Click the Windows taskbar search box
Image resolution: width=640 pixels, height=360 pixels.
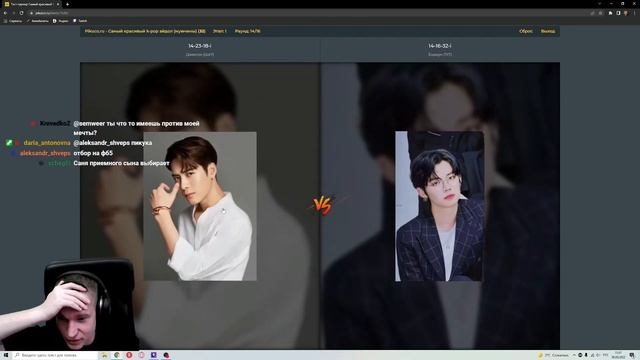[55, 355]
